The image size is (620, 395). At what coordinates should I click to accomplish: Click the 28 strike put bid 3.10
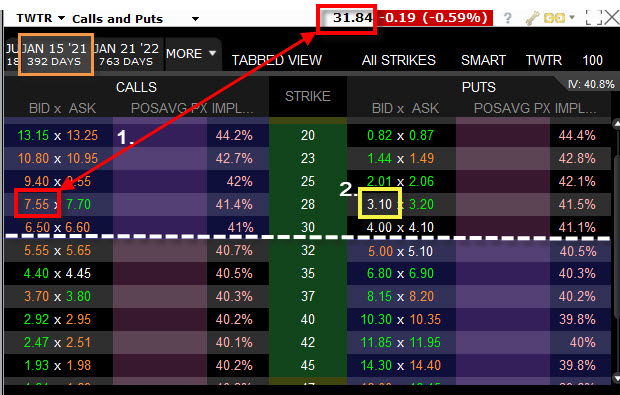click(380, 204)
